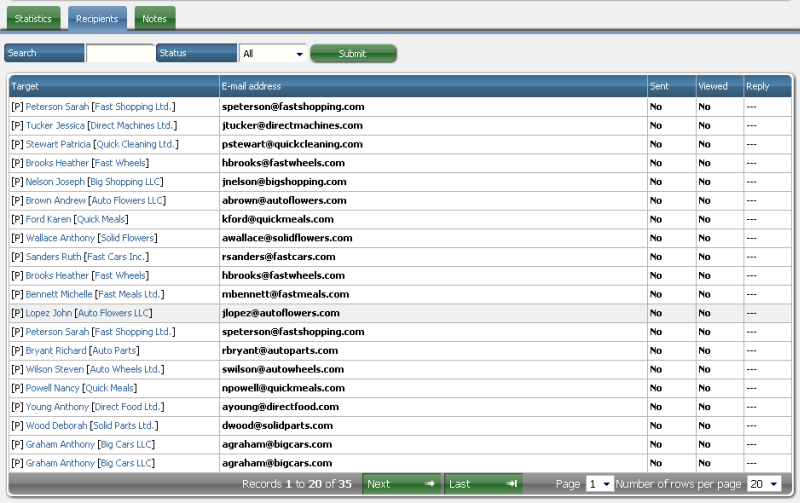Jump to the Last page

pyautogui.click(x=482, y=484)
